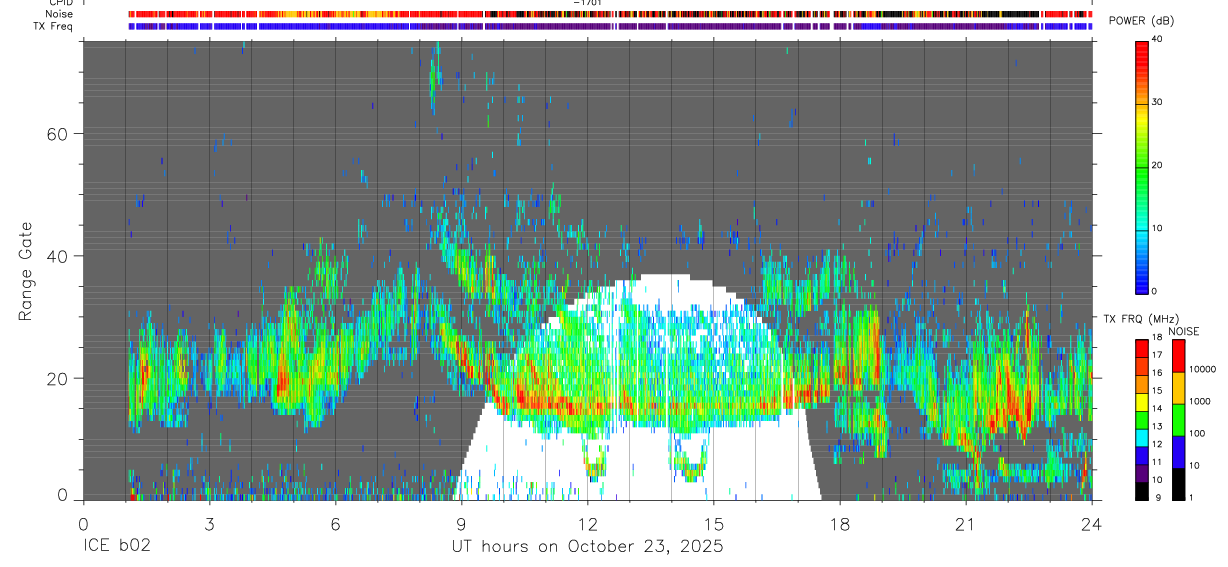Click the Noise color strip above the plot

pyautogui.click(x=610, y=14)
